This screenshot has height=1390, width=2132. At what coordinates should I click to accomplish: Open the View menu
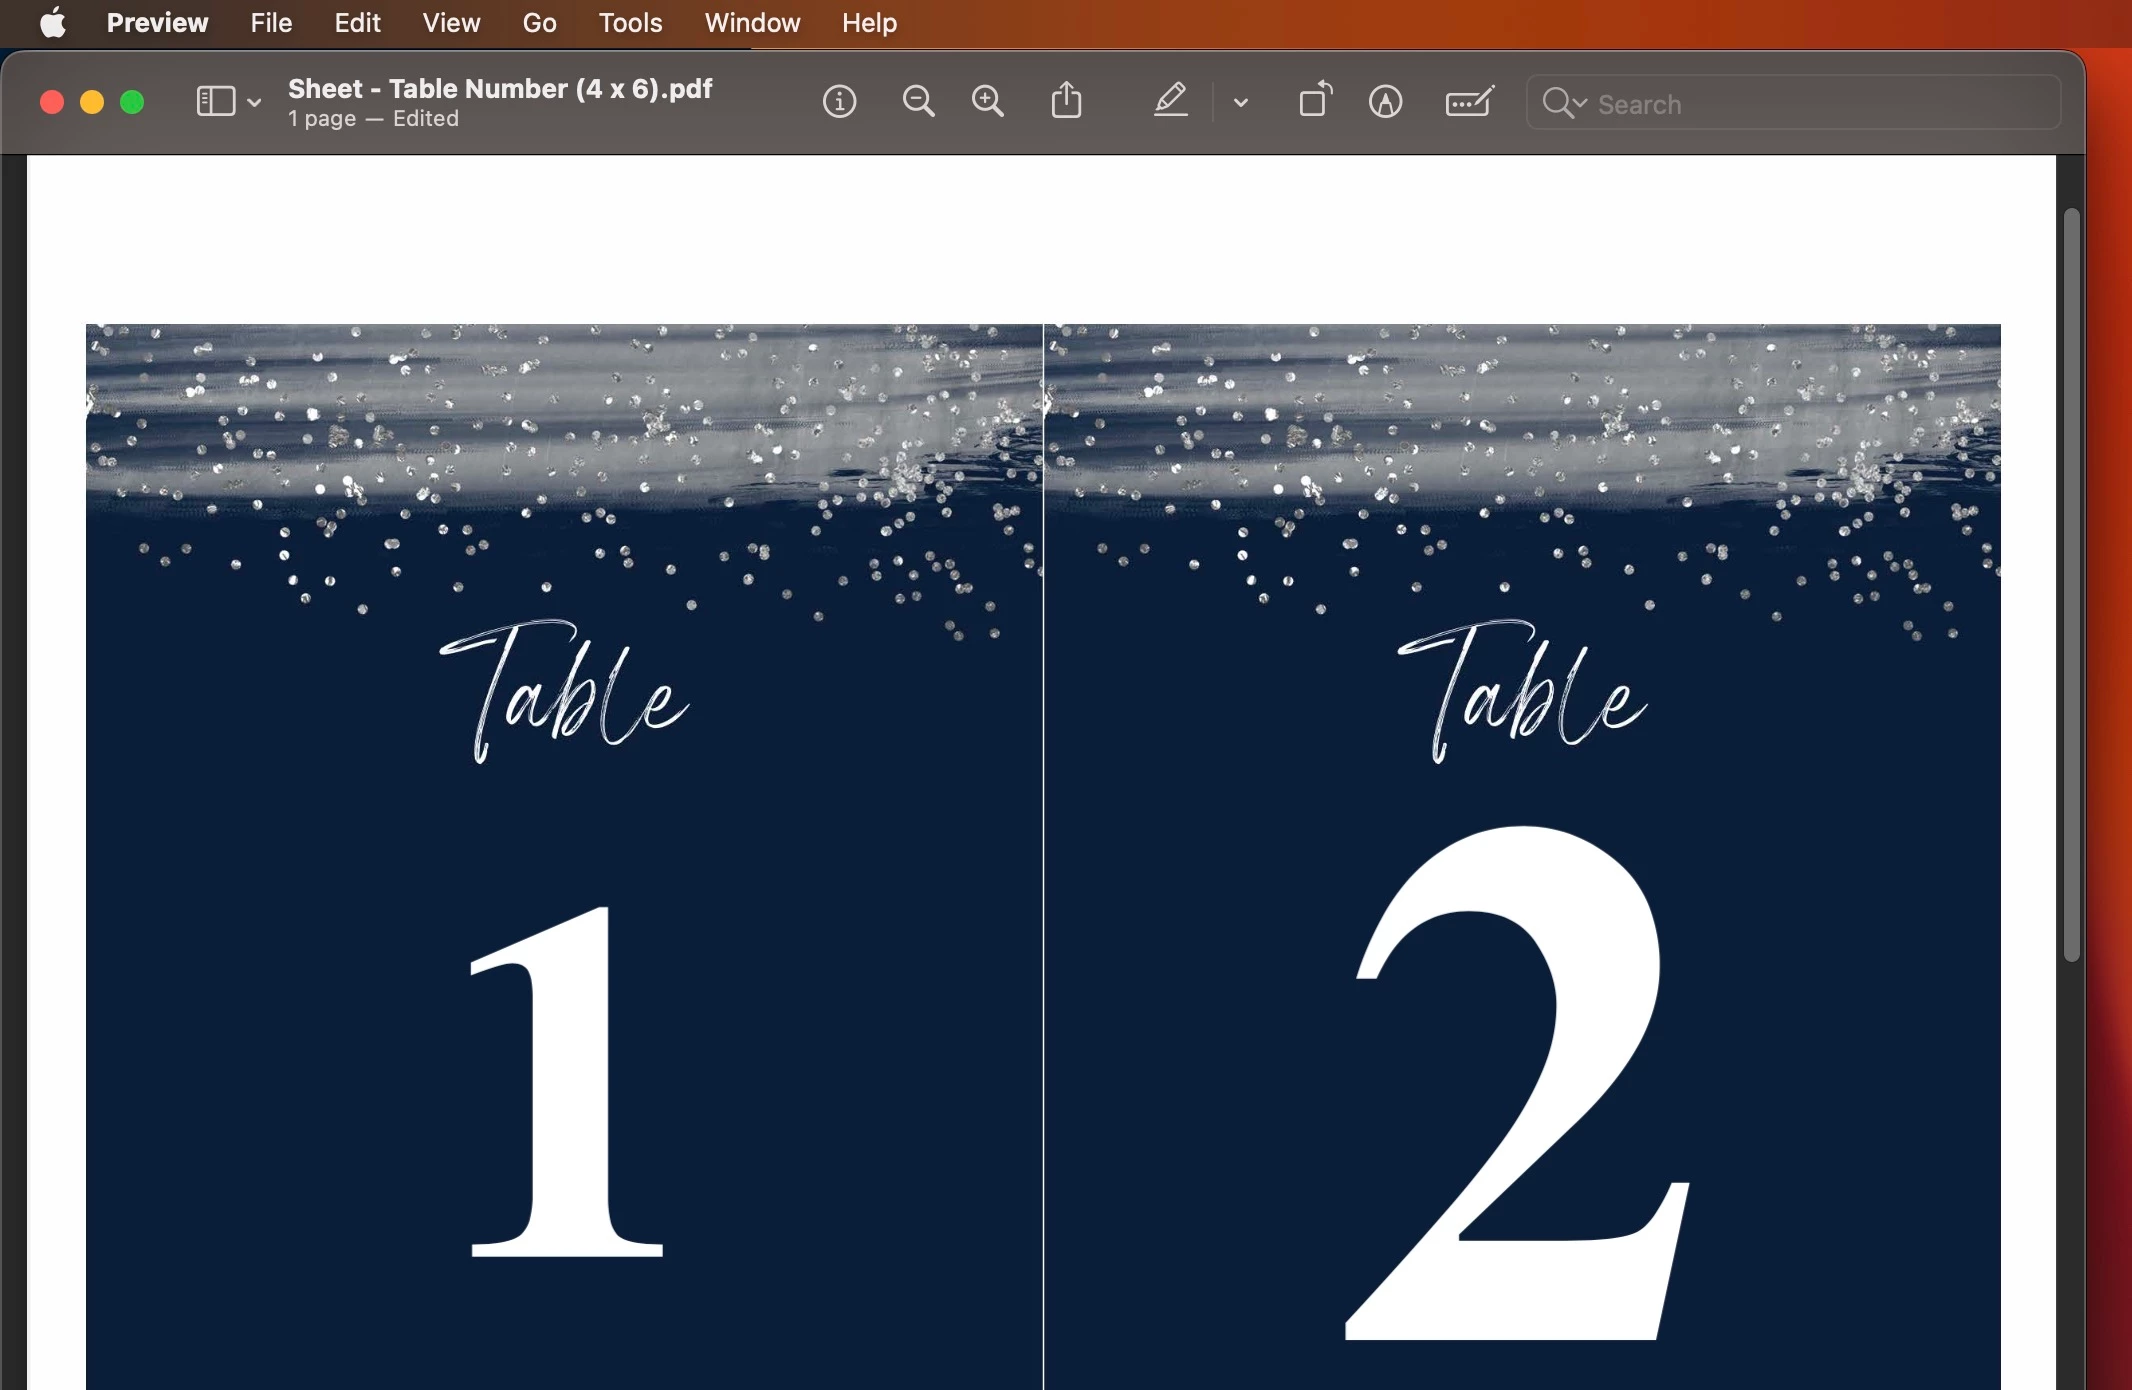pos(451,22)
